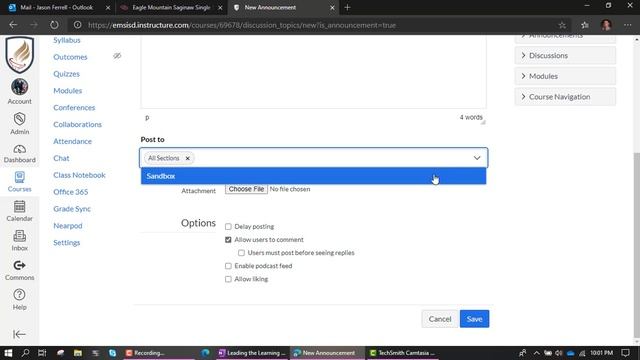Click the Post to sections field
Screen dimensions: 640x360
(313, 158)
